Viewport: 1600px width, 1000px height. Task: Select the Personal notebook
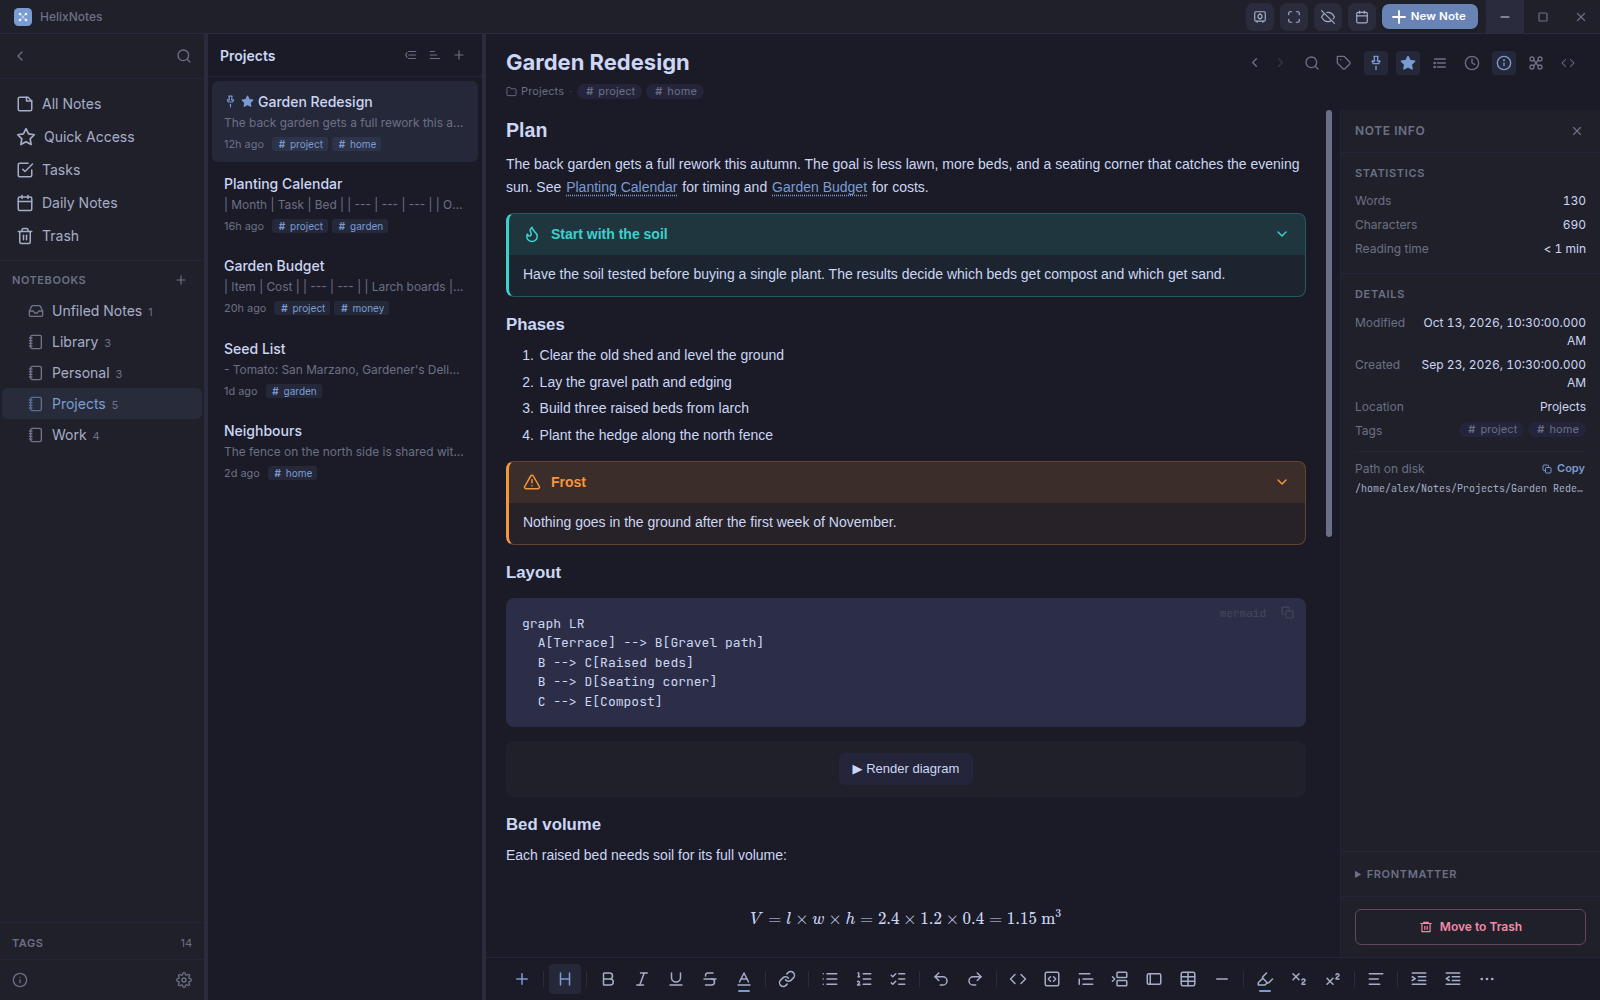[101, 373]
